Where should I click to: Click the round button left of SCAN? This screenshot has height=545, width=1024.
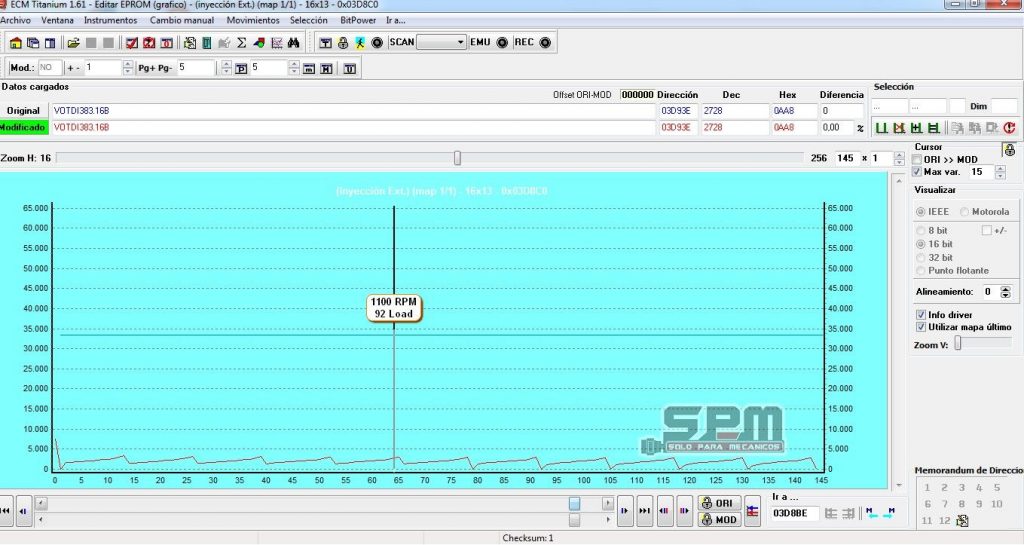(377, 42)
